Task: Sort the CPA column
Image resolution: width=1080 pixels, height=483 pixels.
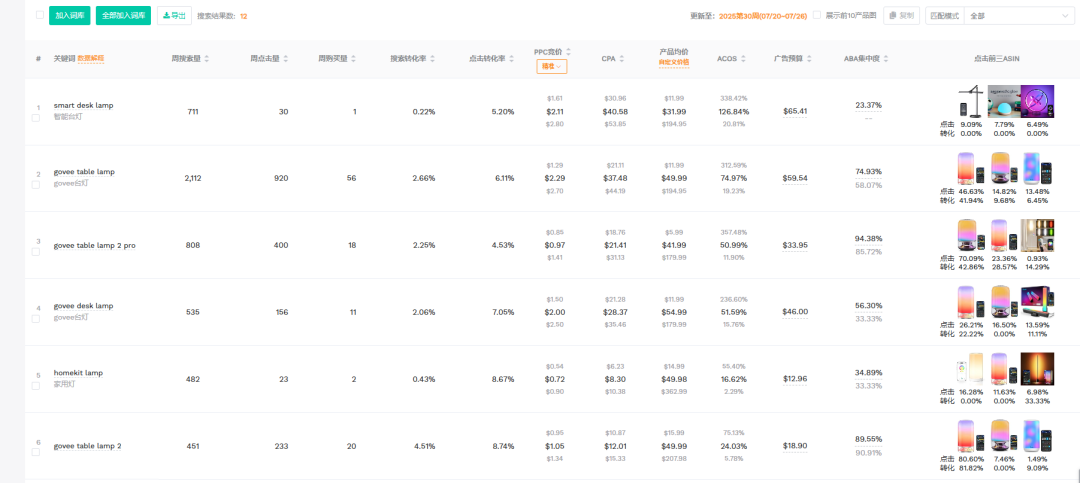Action: pos(623,59)
